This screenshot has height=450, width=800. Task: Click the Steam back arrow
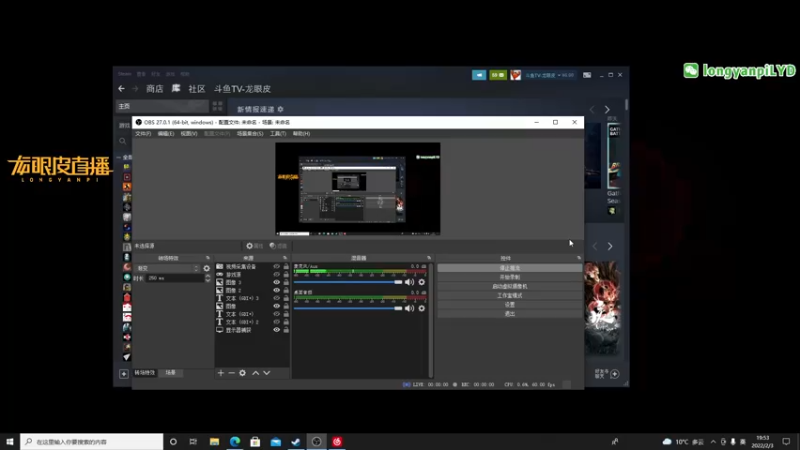(121, 89)
